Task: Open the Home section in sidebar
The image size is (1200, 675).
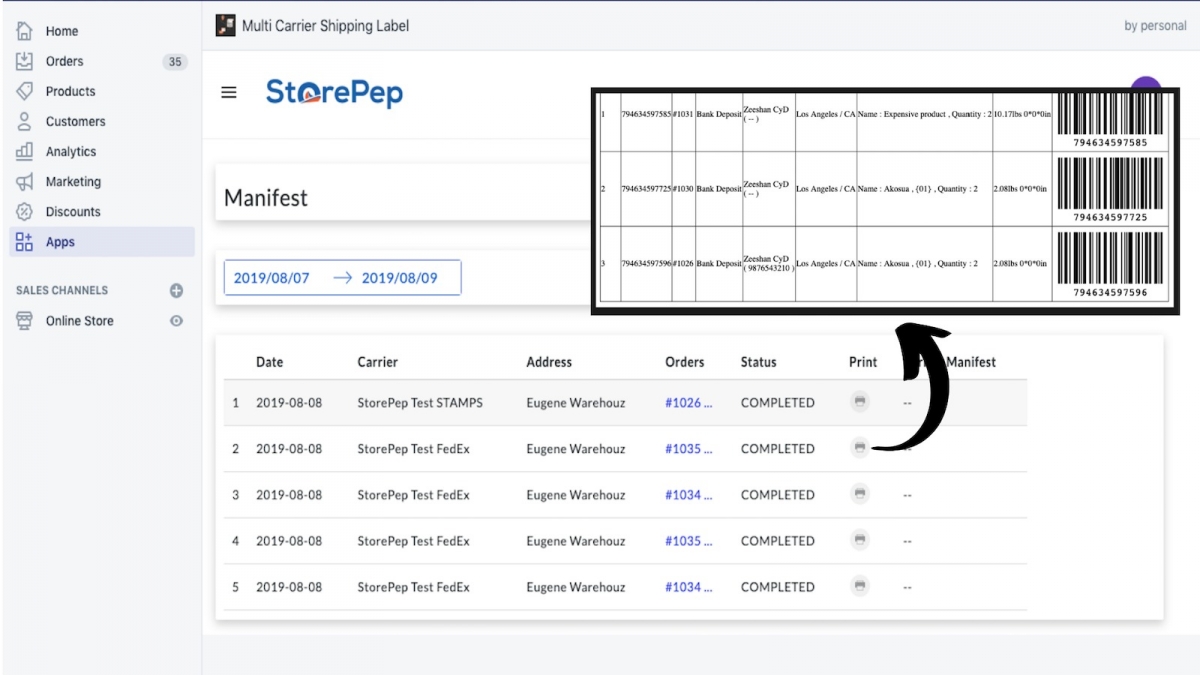Action: tap(61, 31)
